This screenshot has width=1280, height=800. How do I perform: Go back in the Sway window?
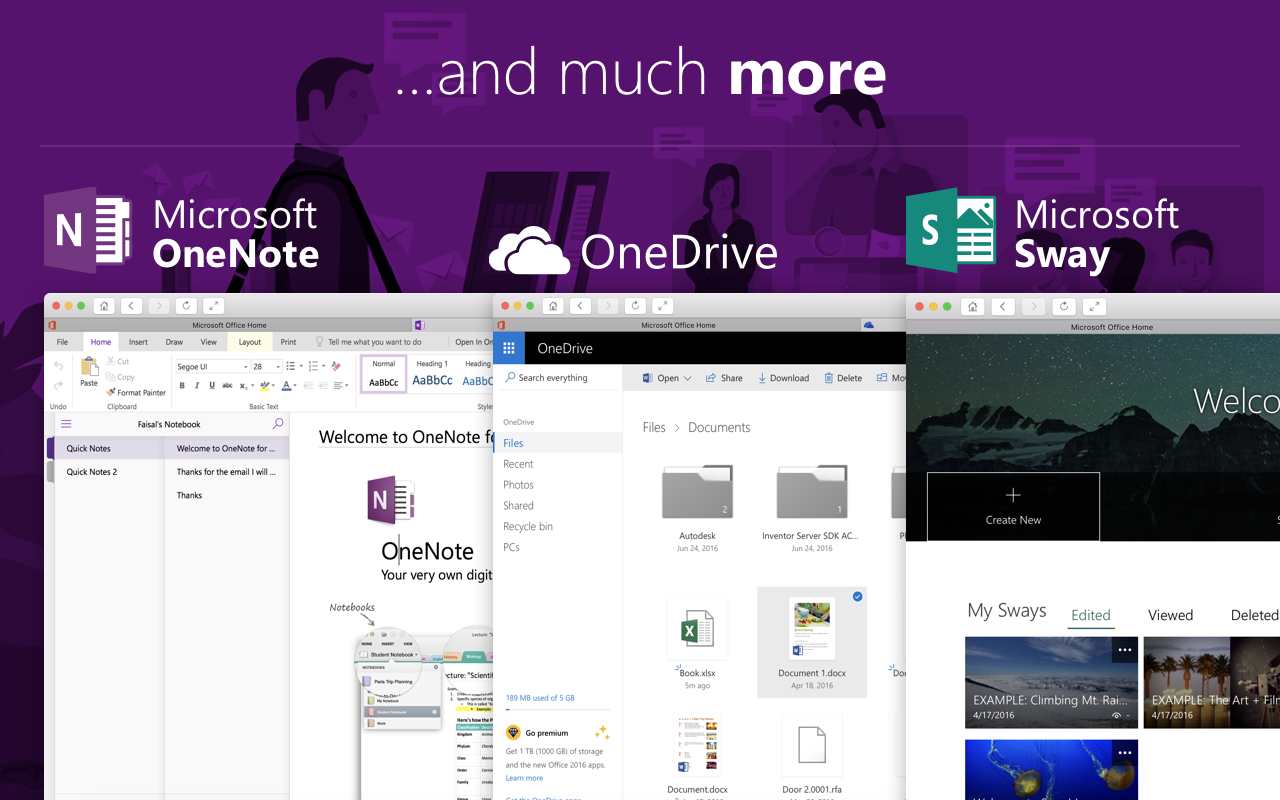pos(1003,306)
